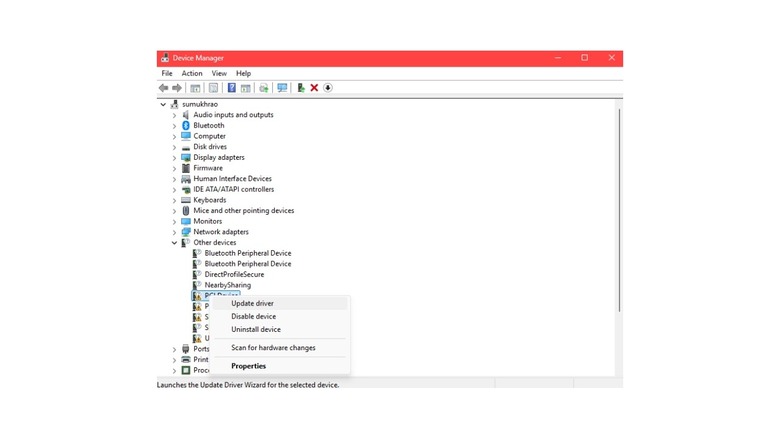The height and width of the screenshot is (438, 780).
Task: Choose Update driver from the context menu
Action: (x=252, y=303)
